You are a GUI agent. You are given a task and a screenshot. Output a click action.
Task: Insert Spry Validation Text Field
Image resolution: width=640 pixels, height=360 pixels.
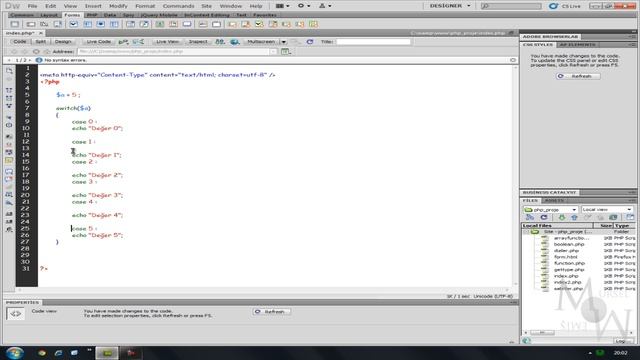(x=232, y=24)
